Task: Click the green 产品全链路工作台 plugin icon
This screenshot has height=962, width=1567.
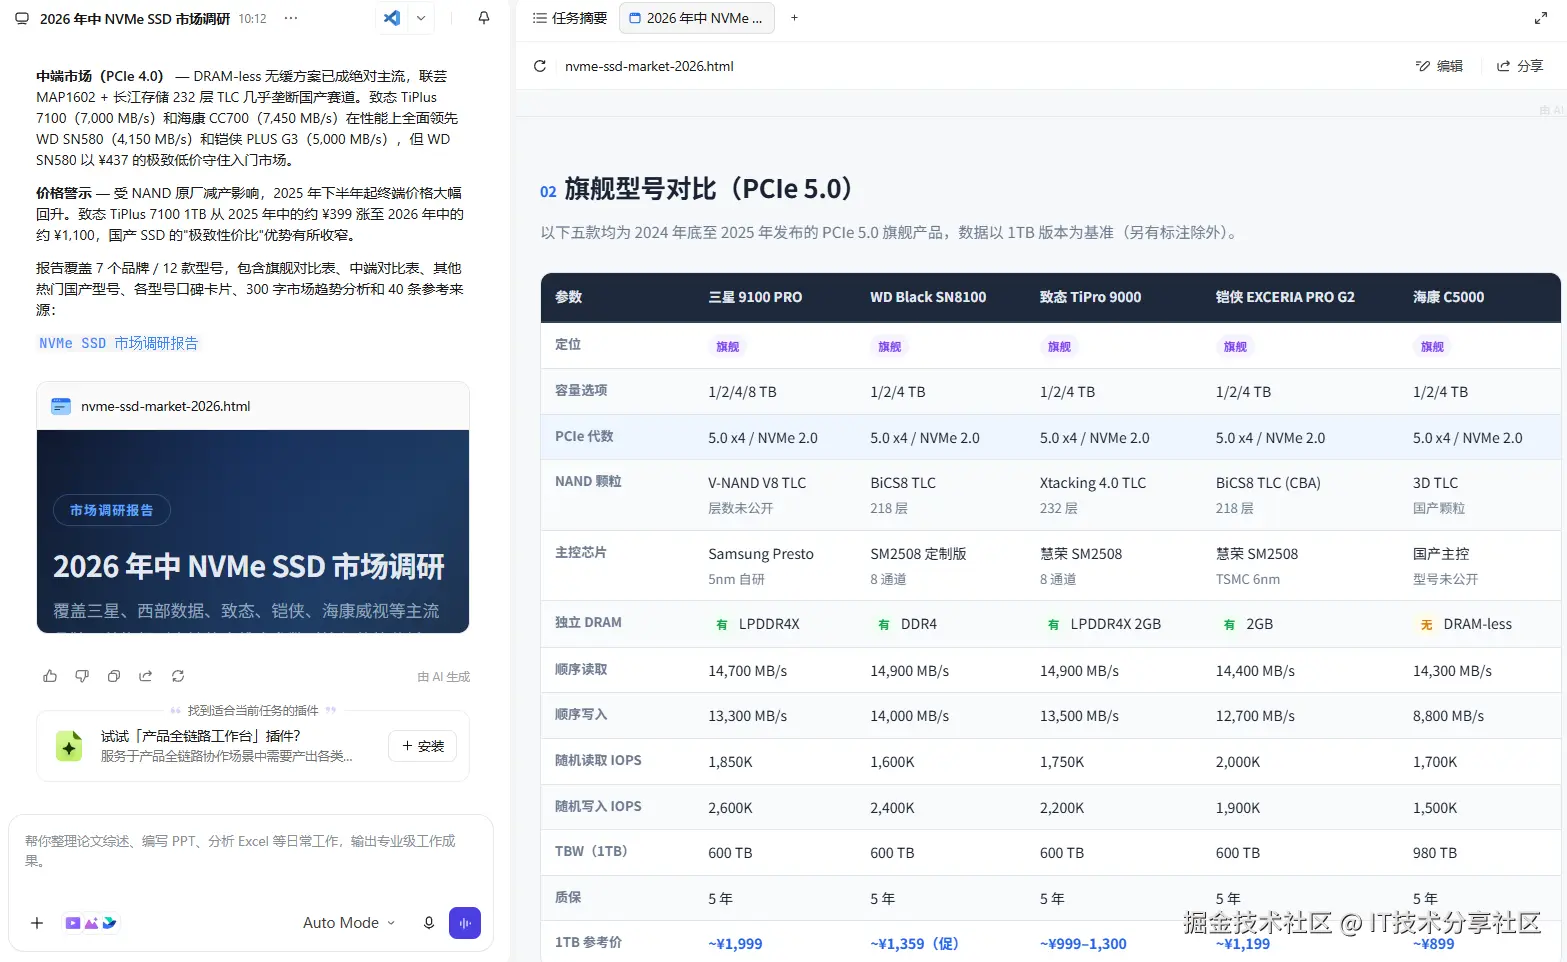Action: click(69, 746)
